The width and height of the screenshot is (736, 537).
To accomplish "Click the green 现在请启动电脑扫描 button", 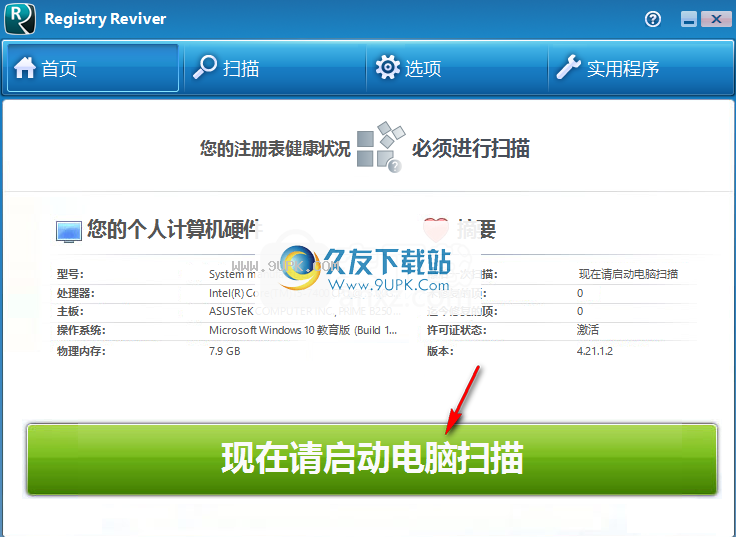I will tap(372, 459).
